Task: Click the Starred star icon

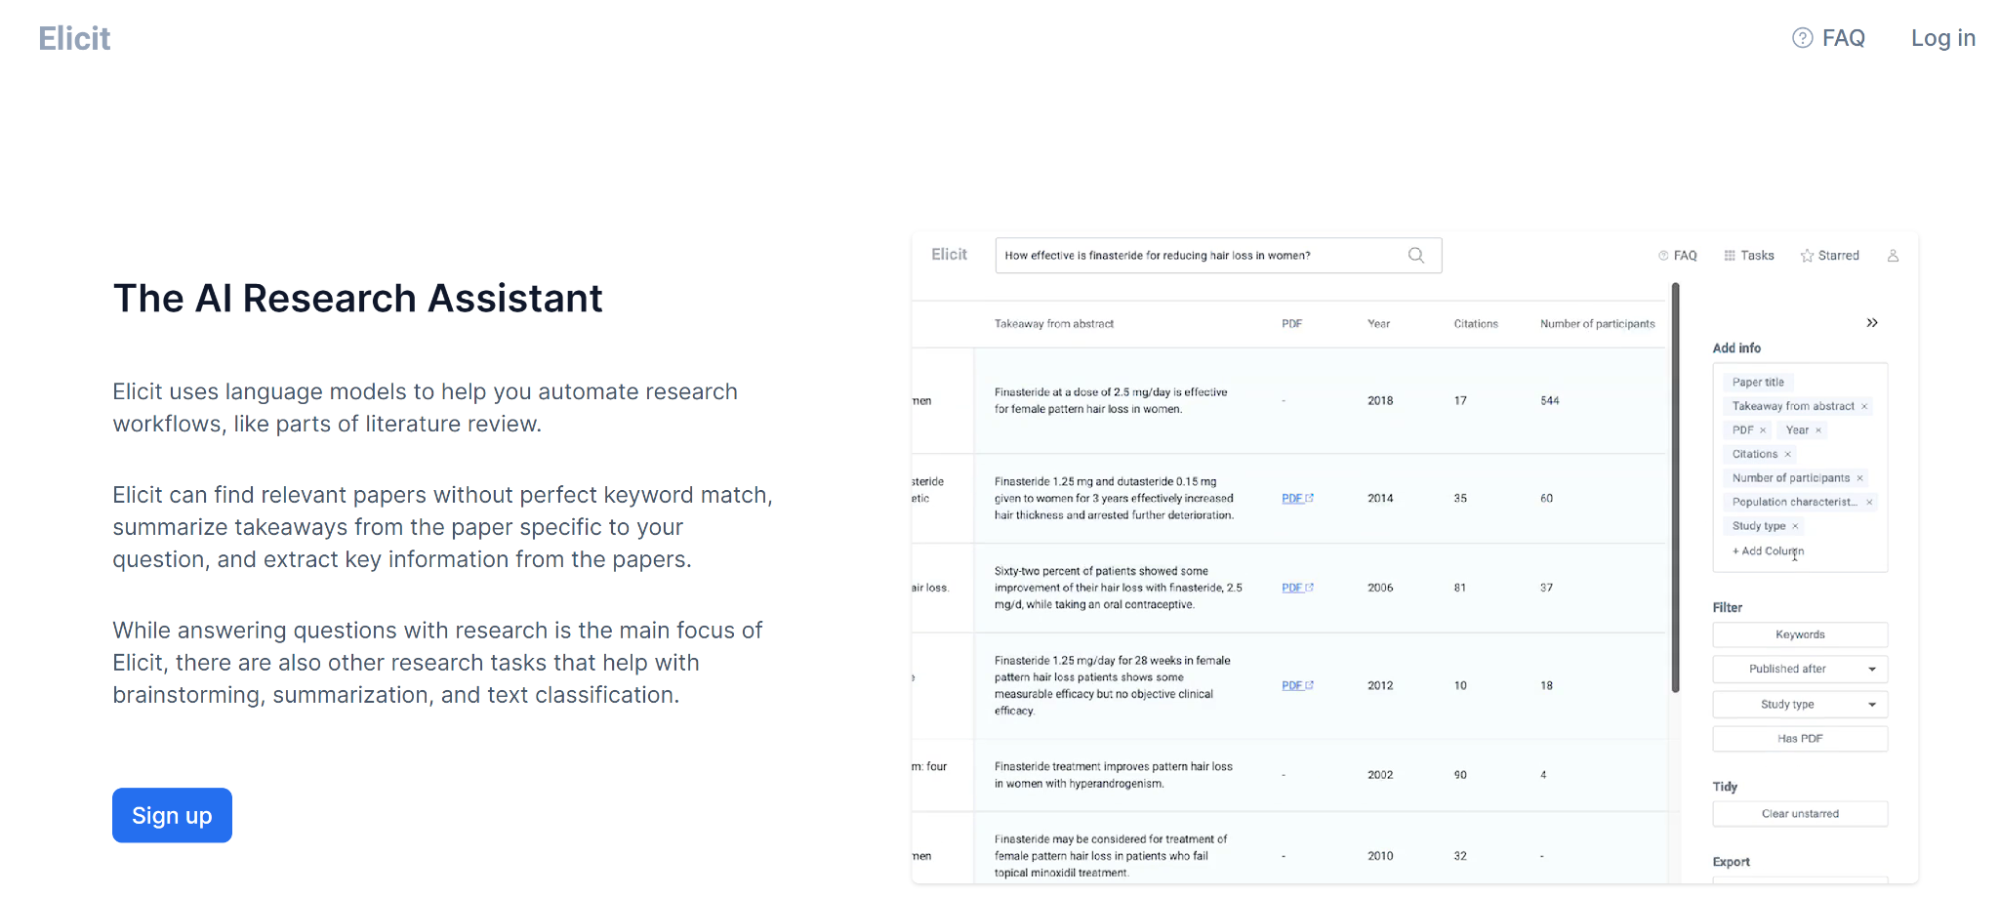Action: tap(1806, 256)
